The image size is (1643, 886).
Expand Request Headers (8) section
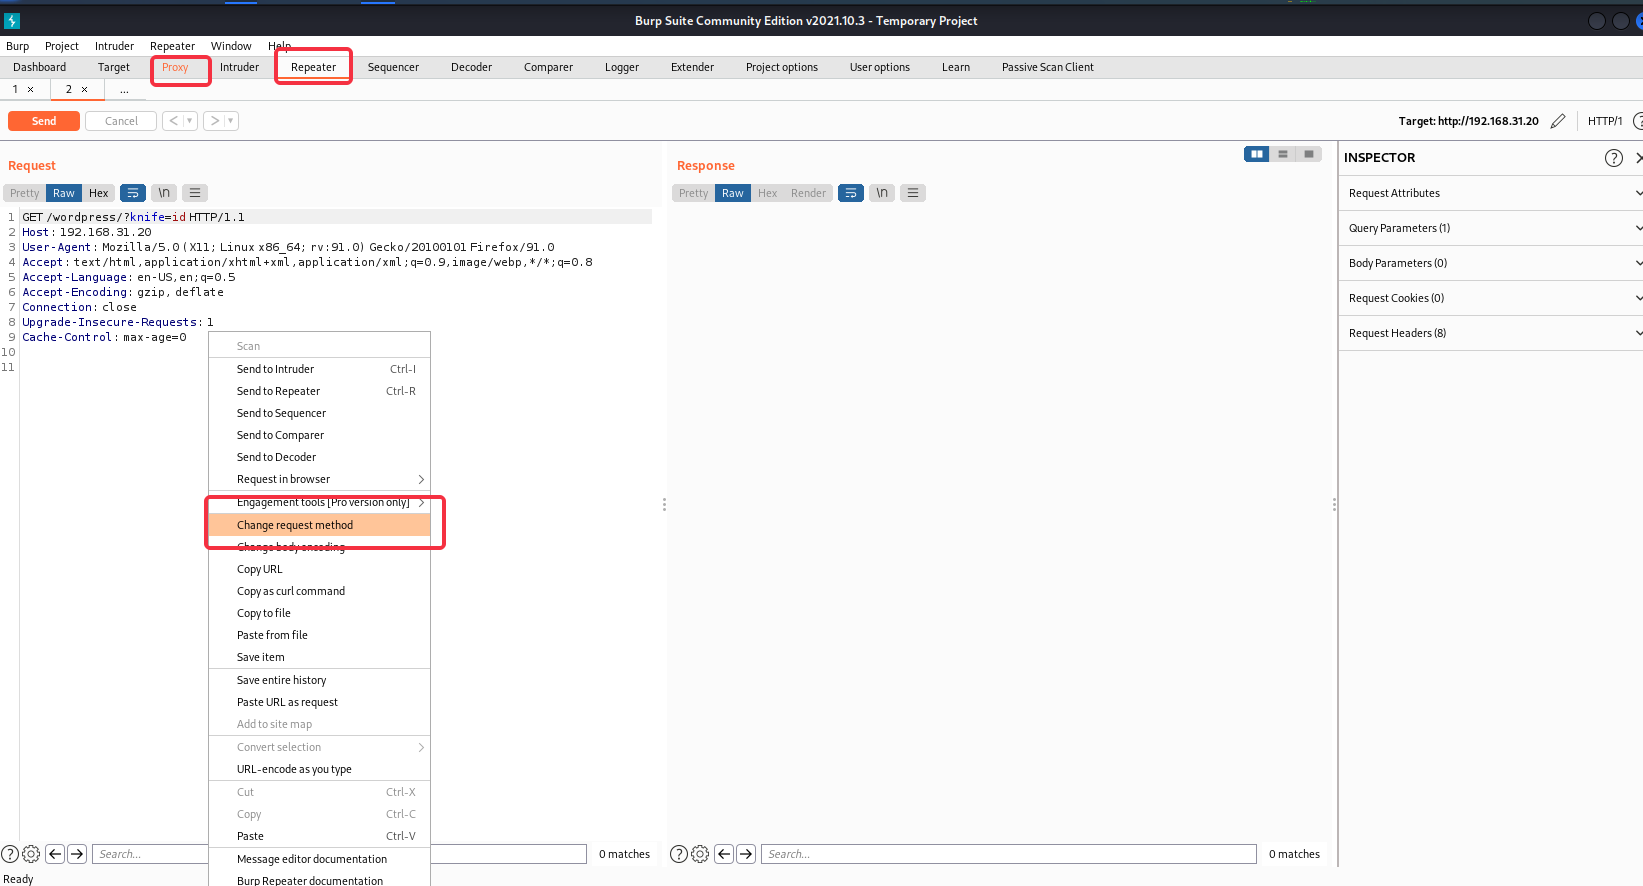(x=1490, y=333)
